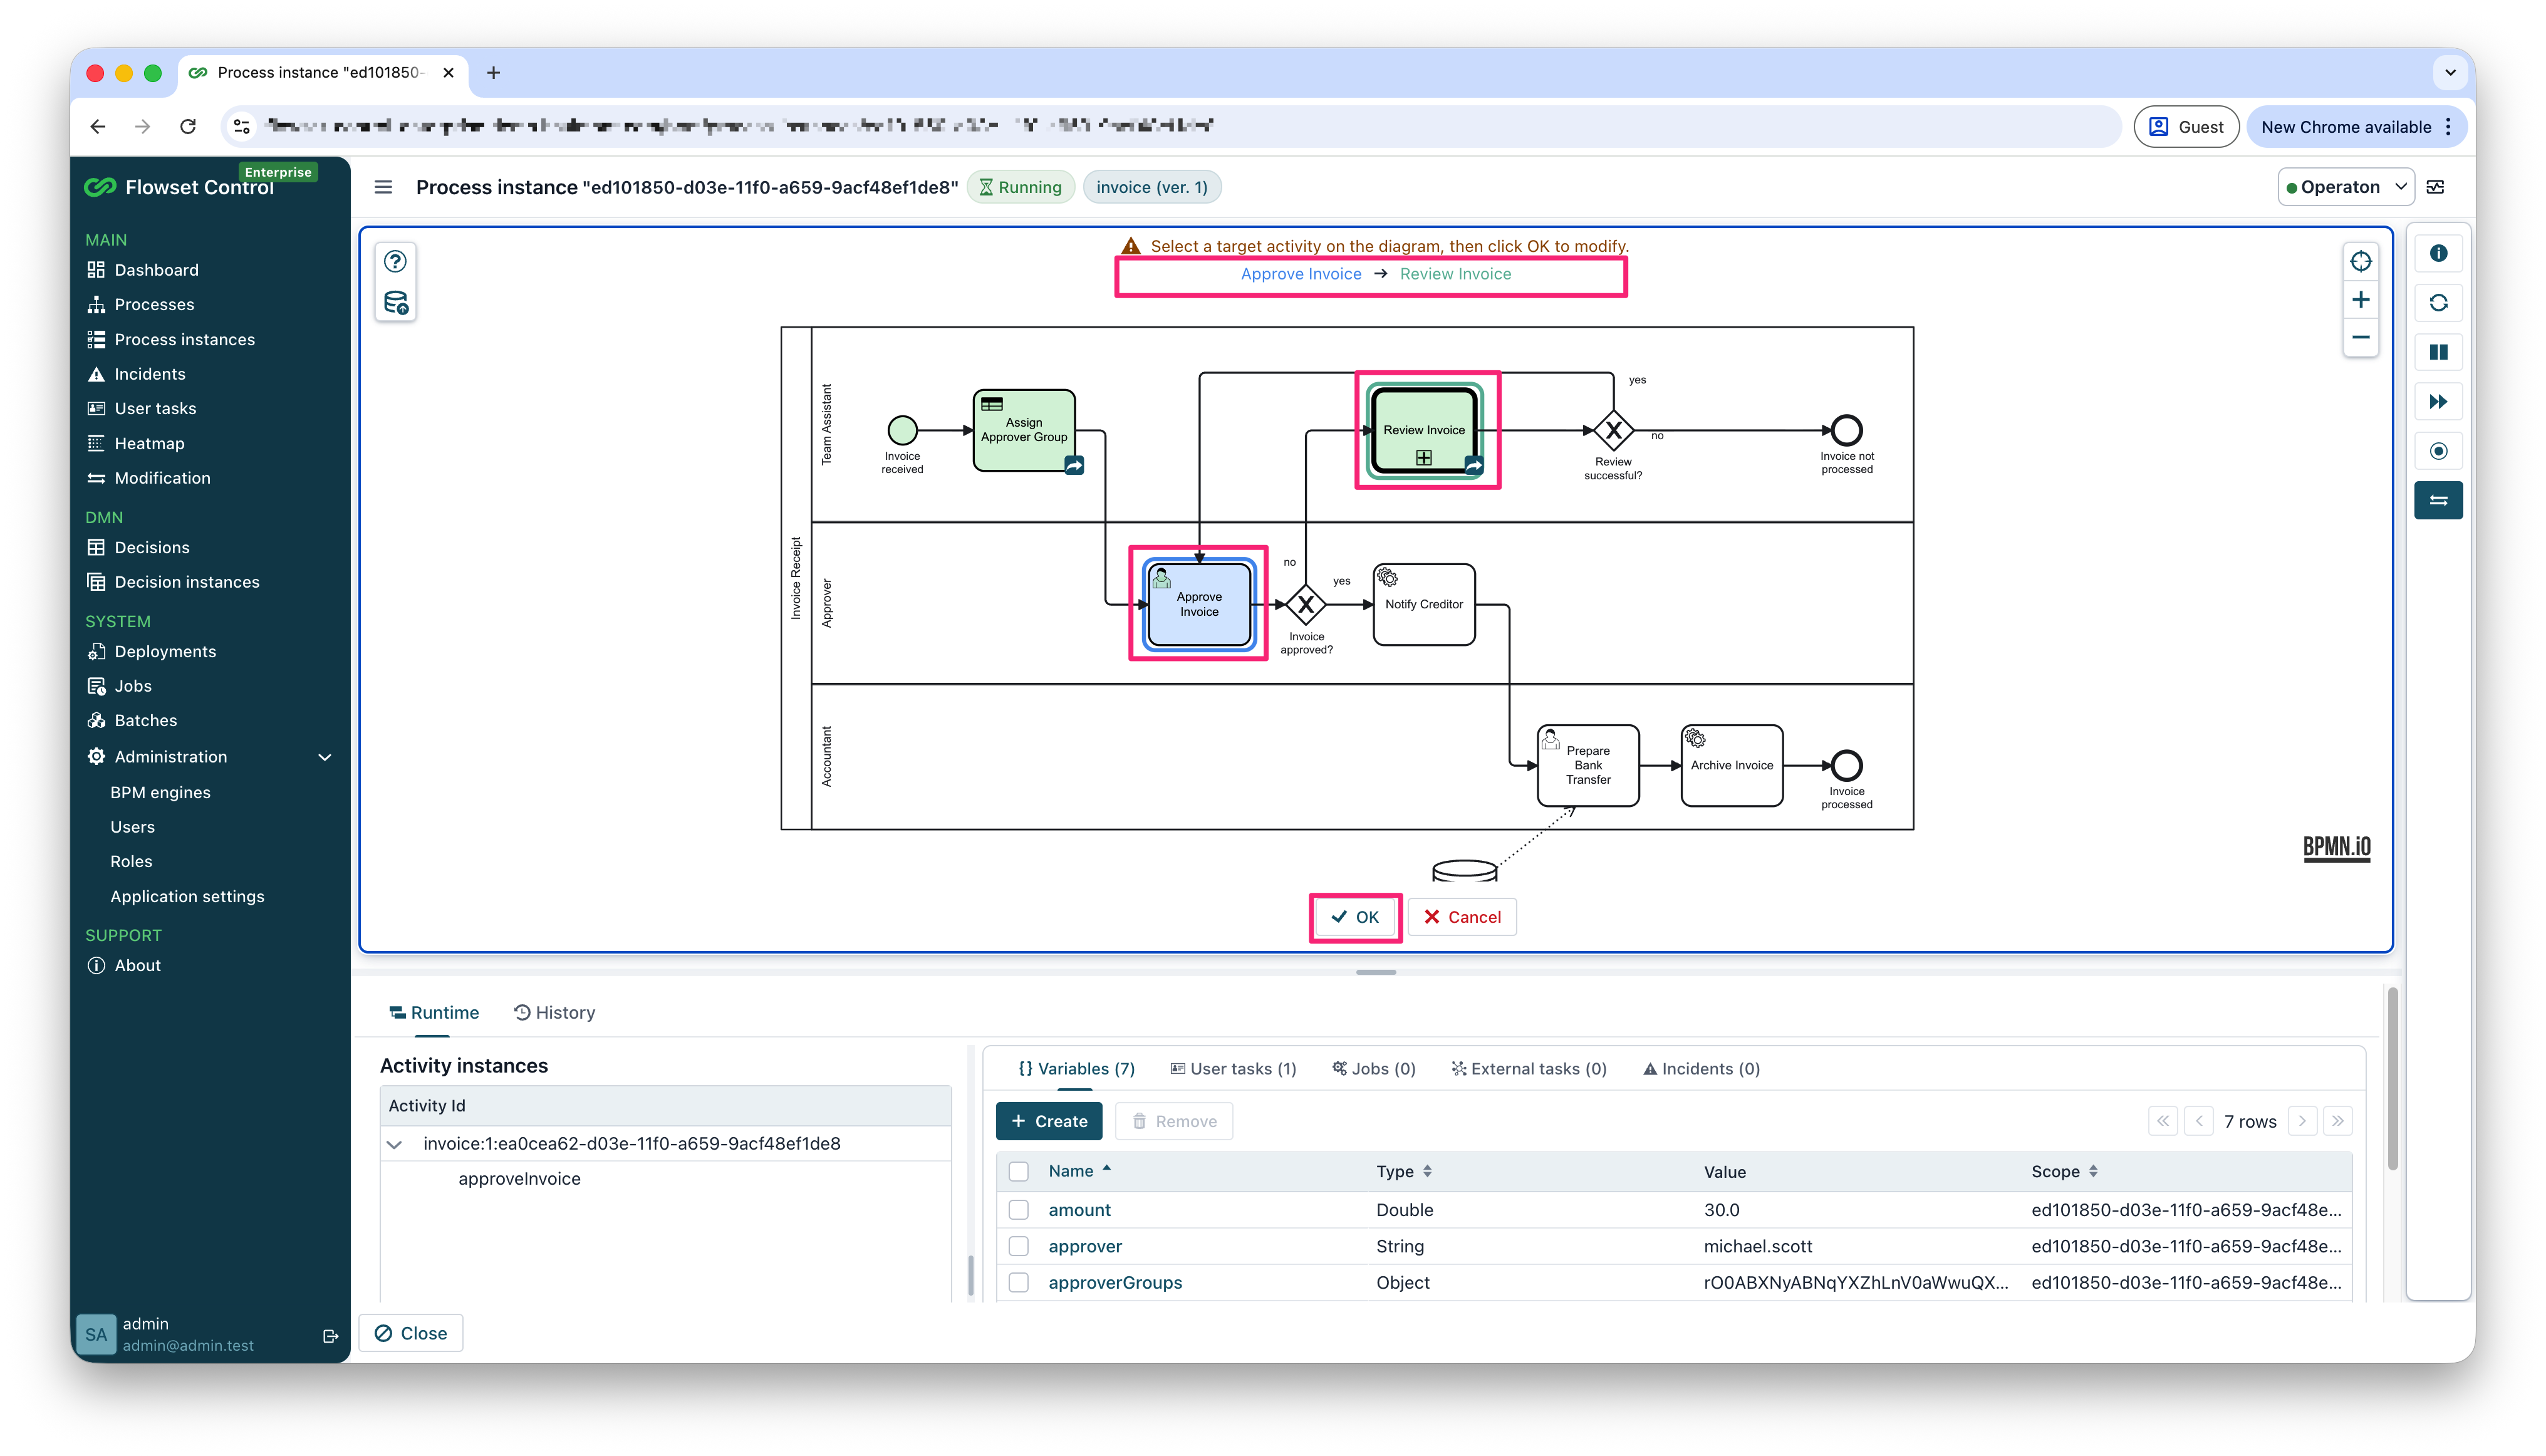Image resolution: width=2546 pixels, height=1456 pixels.
Task: Check the approverGroups variable row
Action: point(1018,1282)
